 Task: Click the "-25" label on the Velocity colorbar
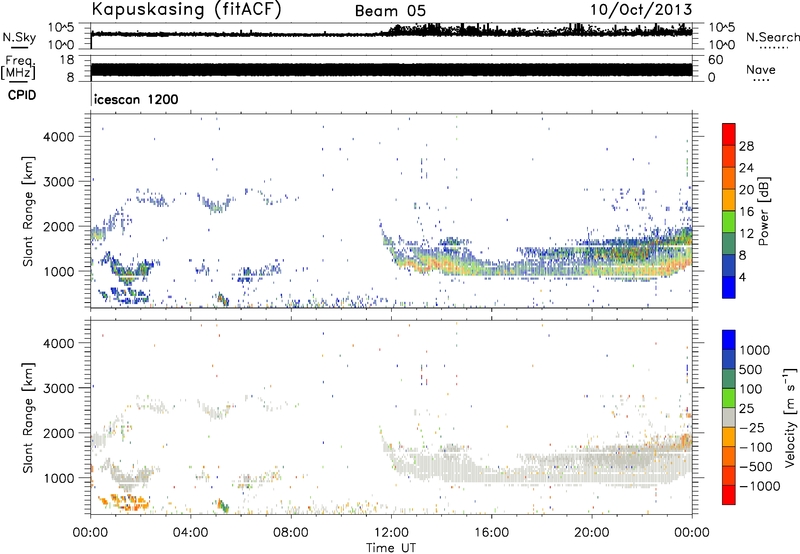(752, 428)
